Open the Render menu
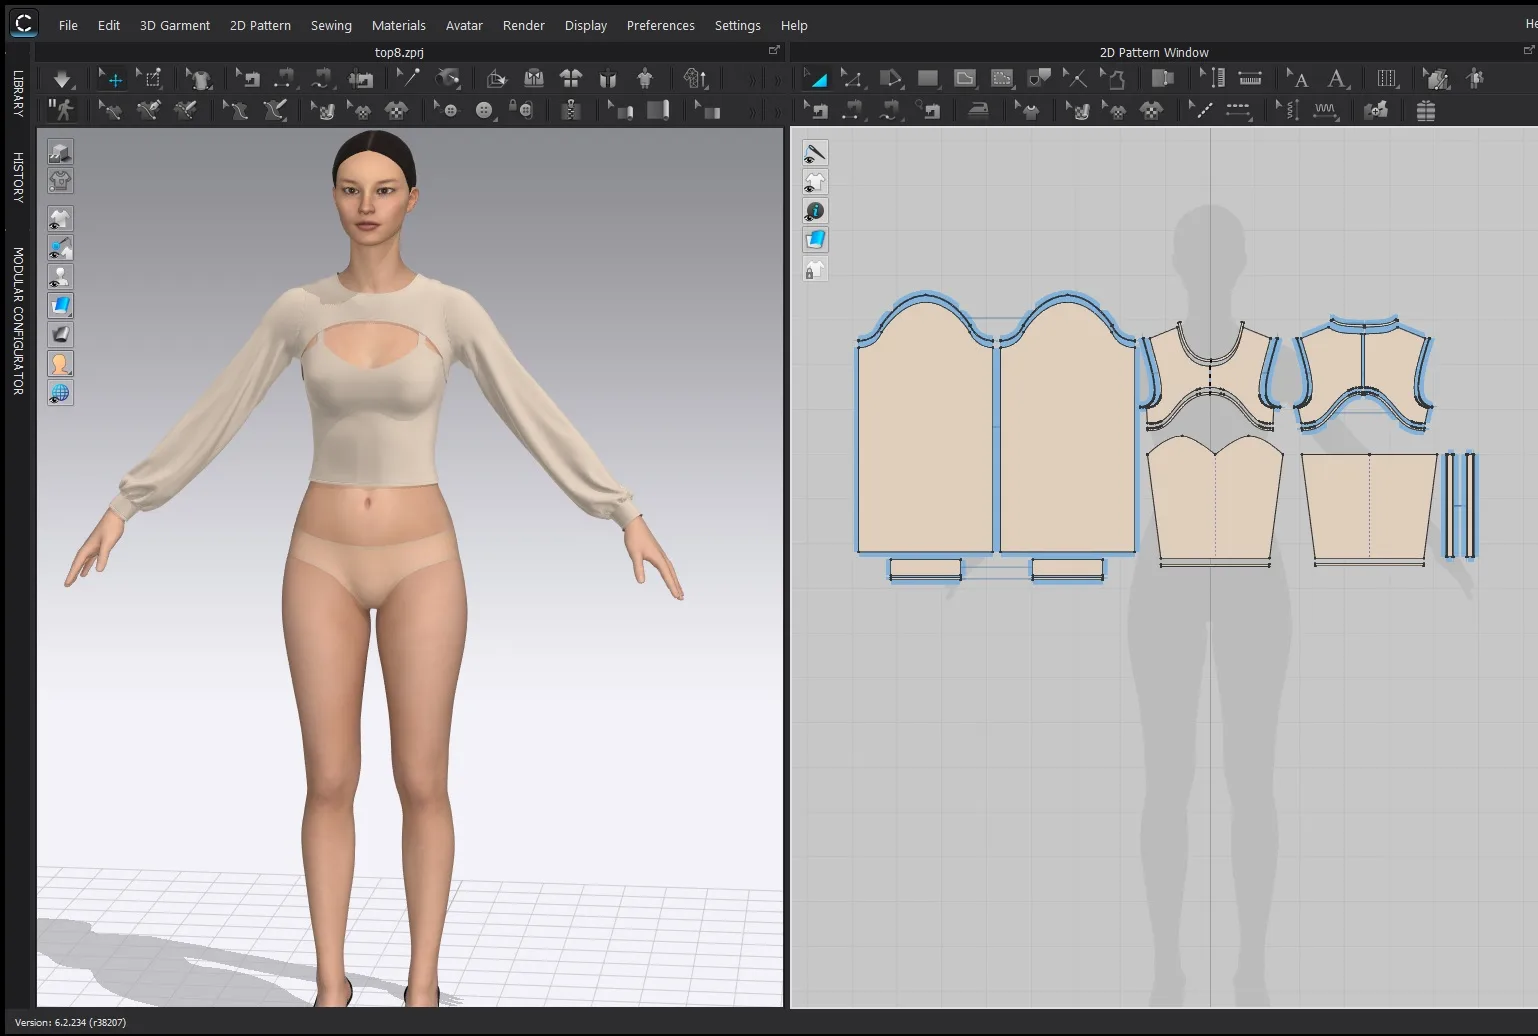This screenshot has height=1036, width=1538. click(524, 25)
